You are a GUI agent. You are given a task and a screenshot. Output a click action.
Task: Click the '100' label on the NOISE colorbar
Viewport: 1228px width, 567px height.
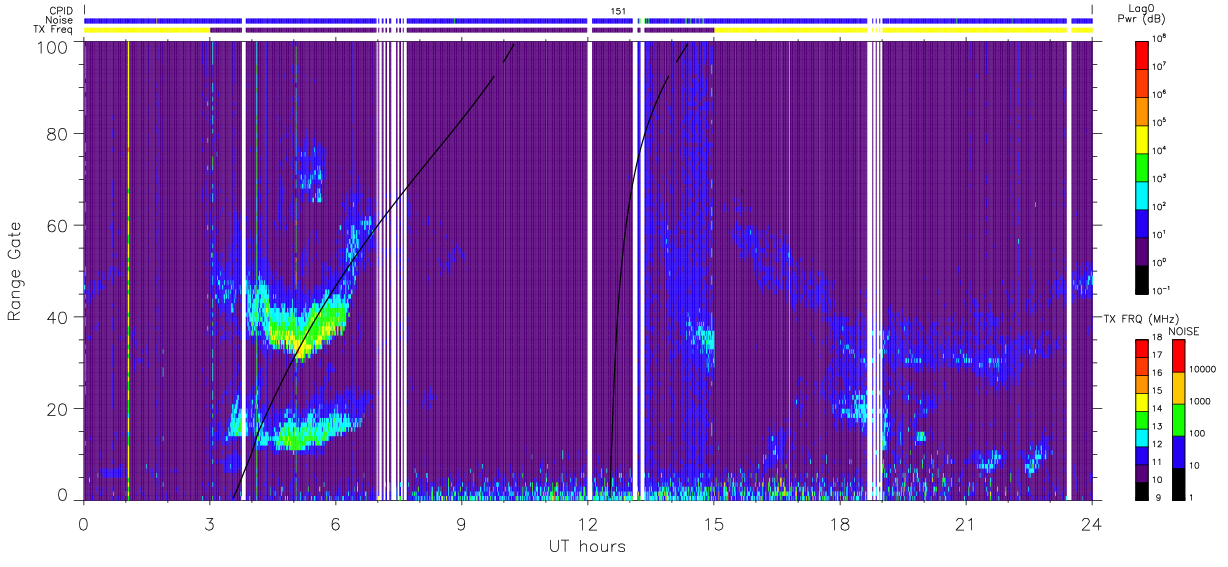click(x=1198, y=435)
